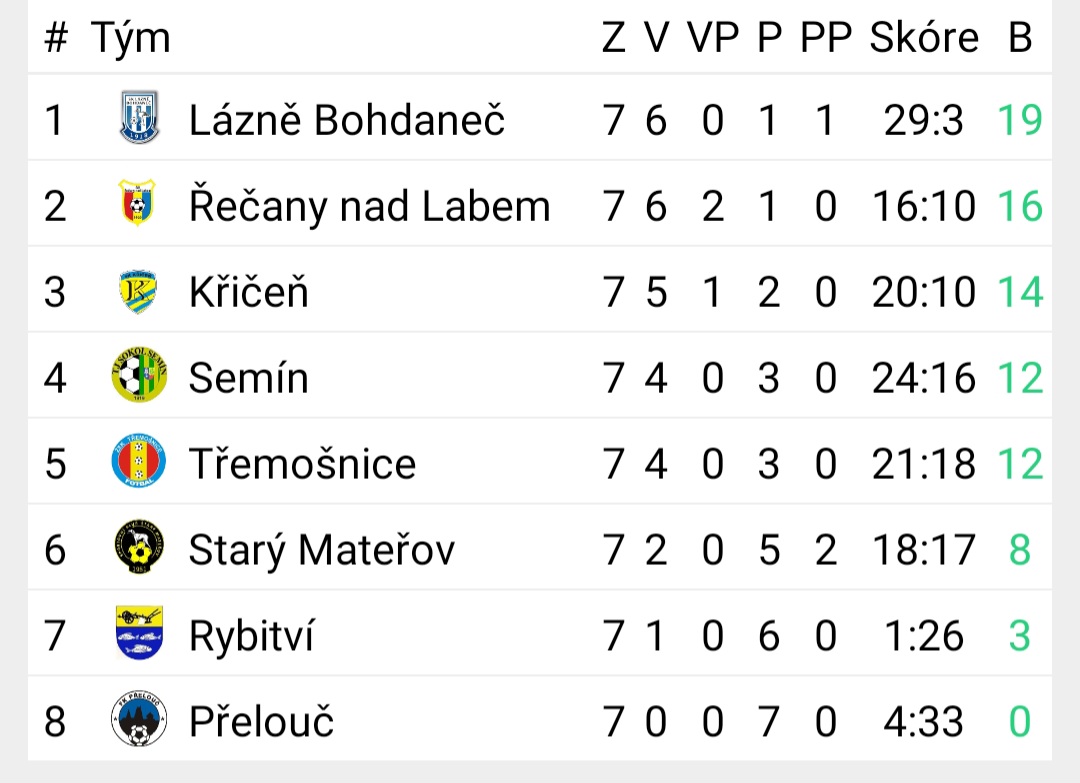Click the Semín team name
Viewport: 1080px width, 783px height.
(x=249, y=378)
